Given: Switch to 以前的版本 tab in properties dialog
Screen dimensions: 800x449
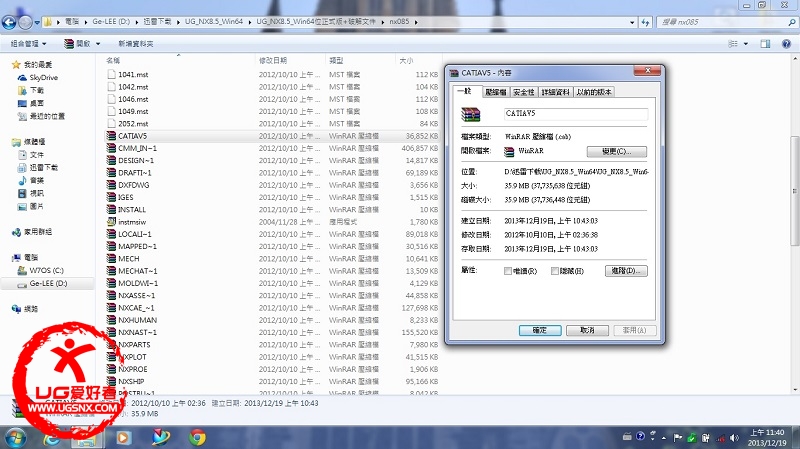Looking at the screenshot, I should tap(593, 92).
